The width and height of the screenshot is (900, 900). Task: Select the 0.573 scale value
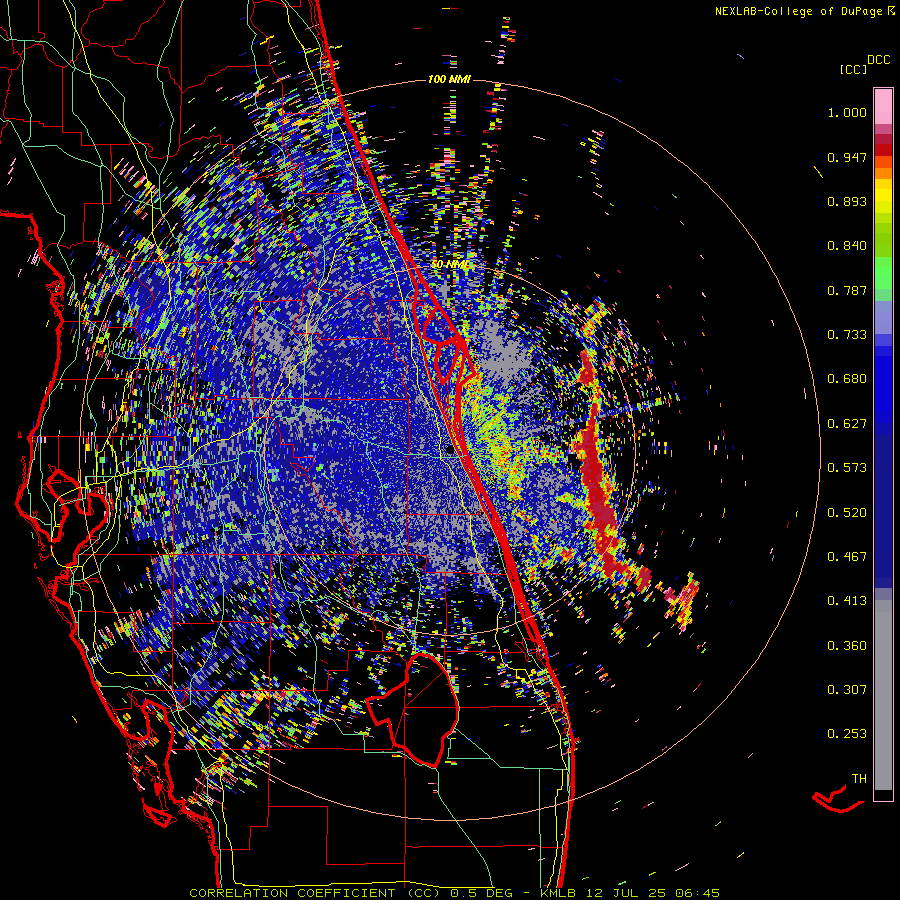click(847, 468)
